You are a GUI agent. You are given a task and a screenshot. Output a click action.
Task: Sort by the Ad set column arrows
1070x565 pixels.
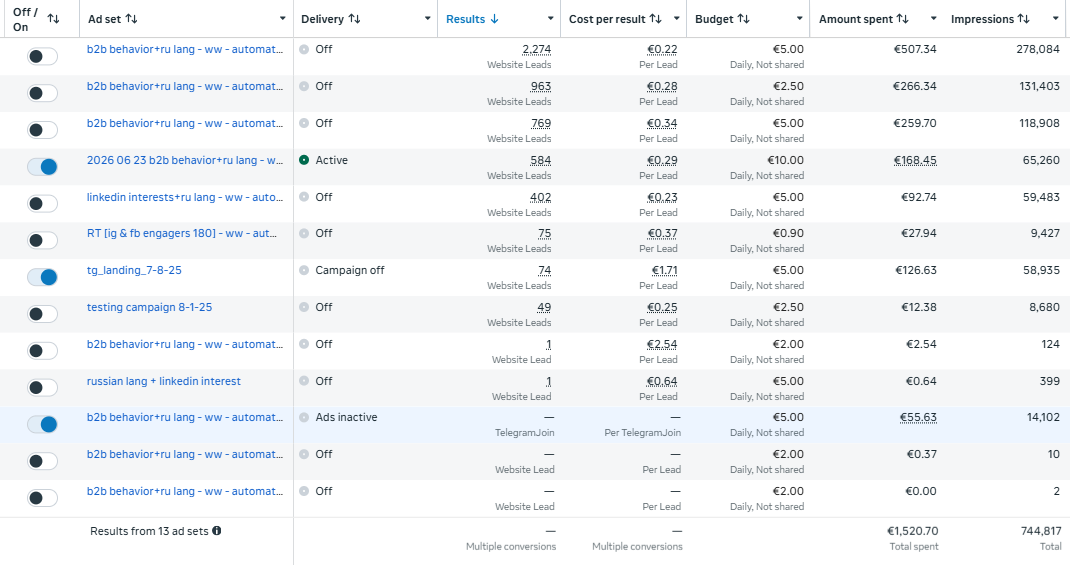[132, 19]
